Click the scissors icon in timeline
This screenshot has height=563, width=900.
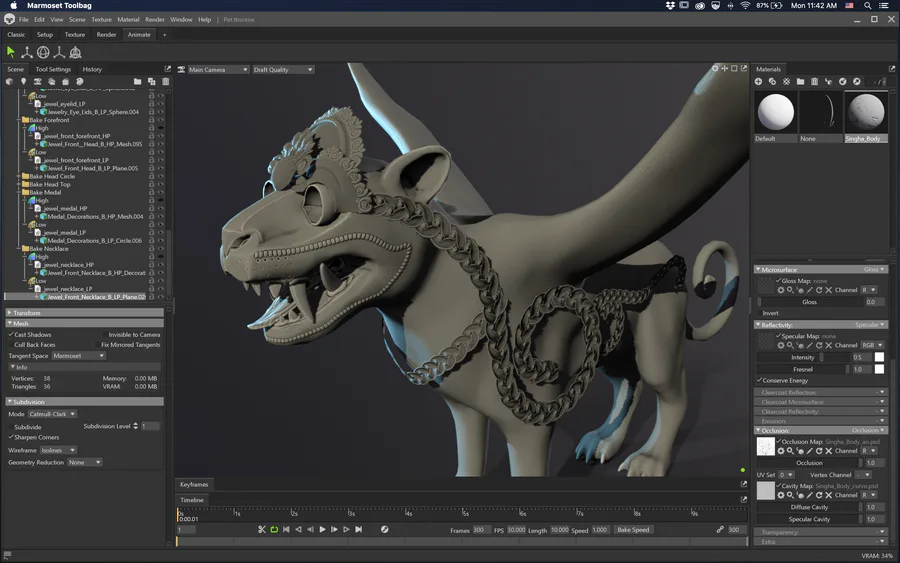[262, 529]
